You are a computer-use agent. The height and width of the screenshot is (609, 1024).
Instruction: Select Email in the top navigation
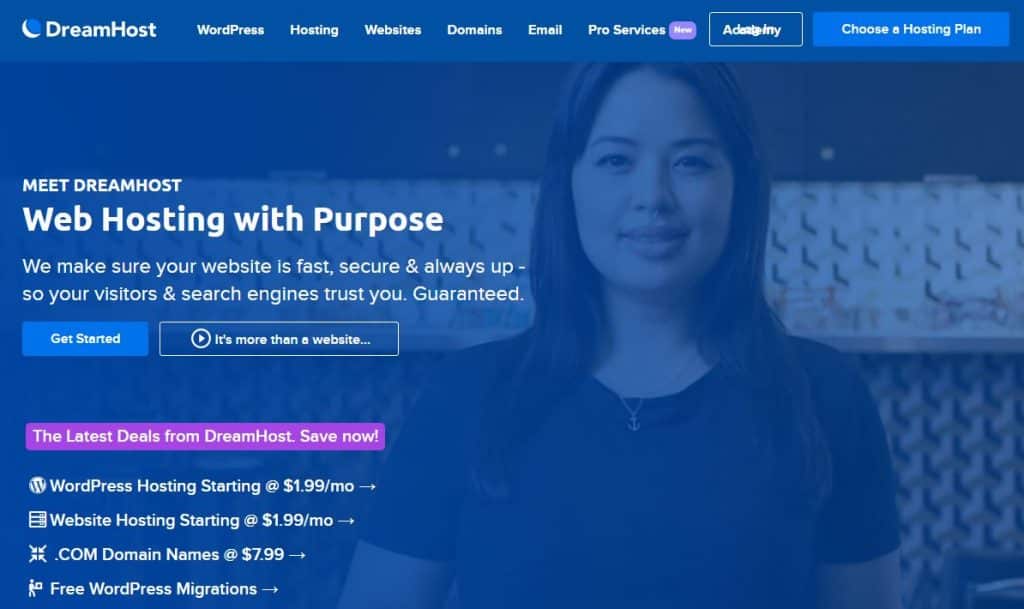coord(545,30)
